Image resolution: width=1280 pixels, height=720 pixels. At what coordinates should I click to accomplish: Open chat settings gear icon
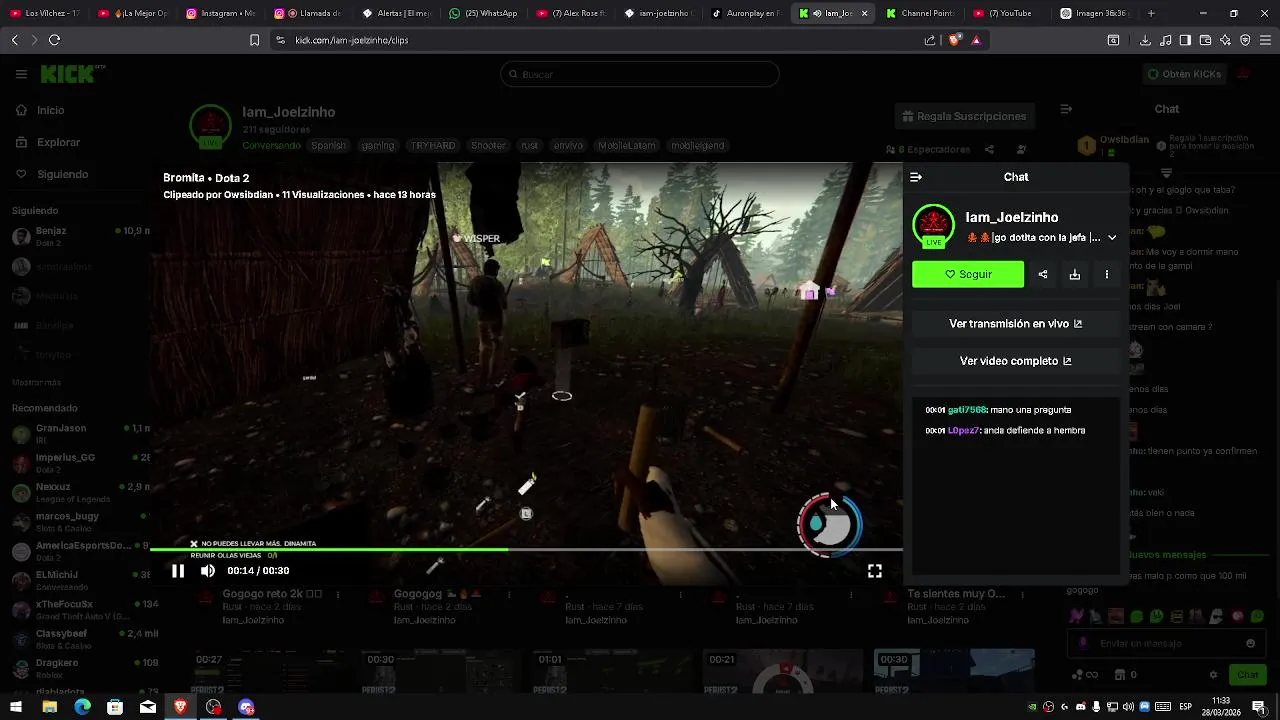[1213, 675]
